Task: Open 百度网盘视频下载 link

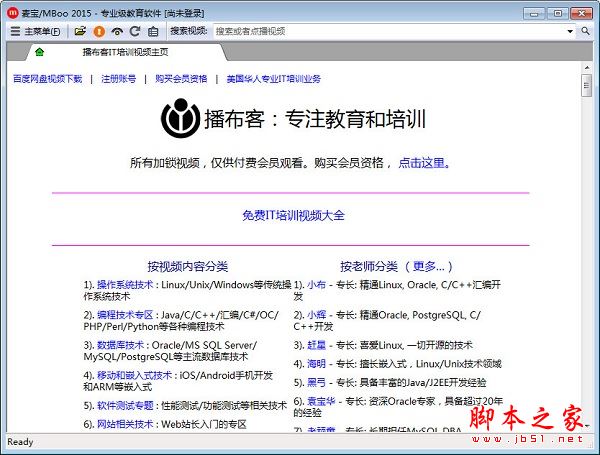Action: (47, 79)
